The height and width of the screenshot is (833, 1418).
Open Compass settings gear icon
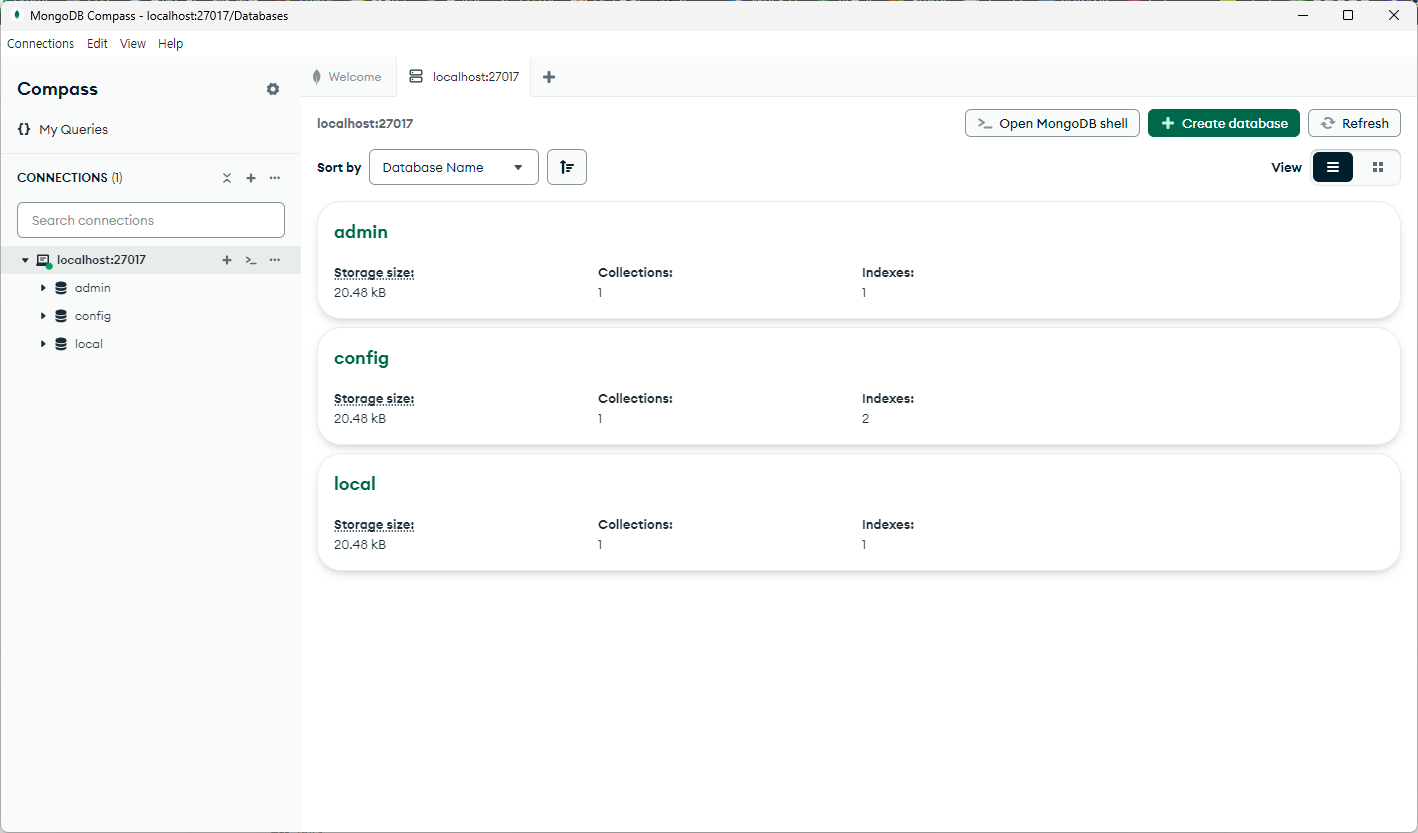click(x=273, y=89)
